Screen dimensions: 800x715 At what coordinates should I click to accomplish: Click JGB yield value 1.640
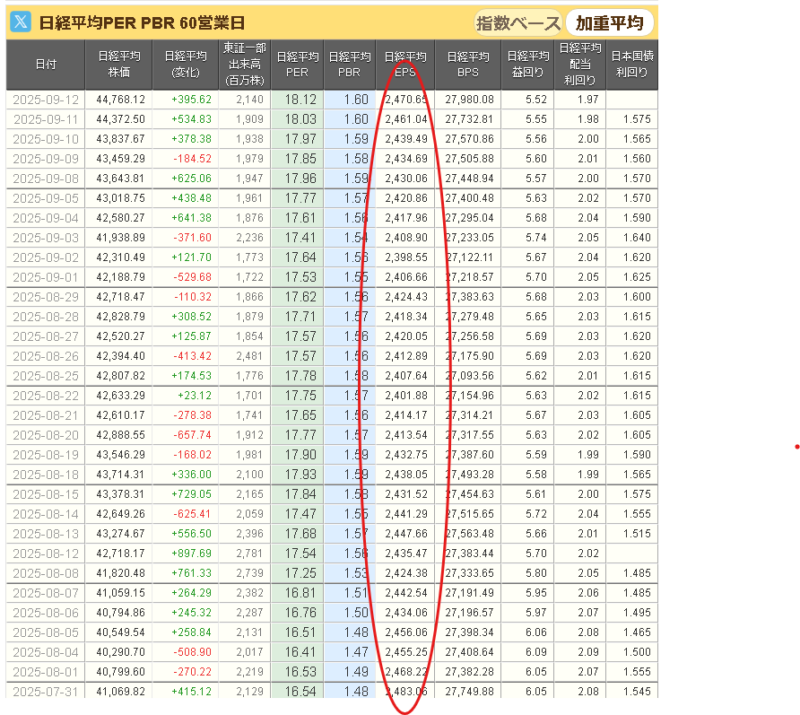(x=637, y=238)
